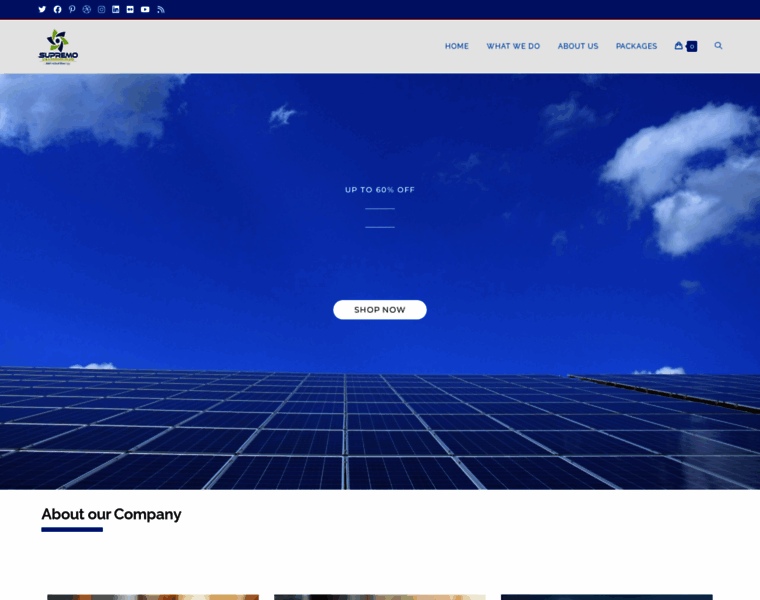Click the Facebook icon in top bar

tap(57, 9)
